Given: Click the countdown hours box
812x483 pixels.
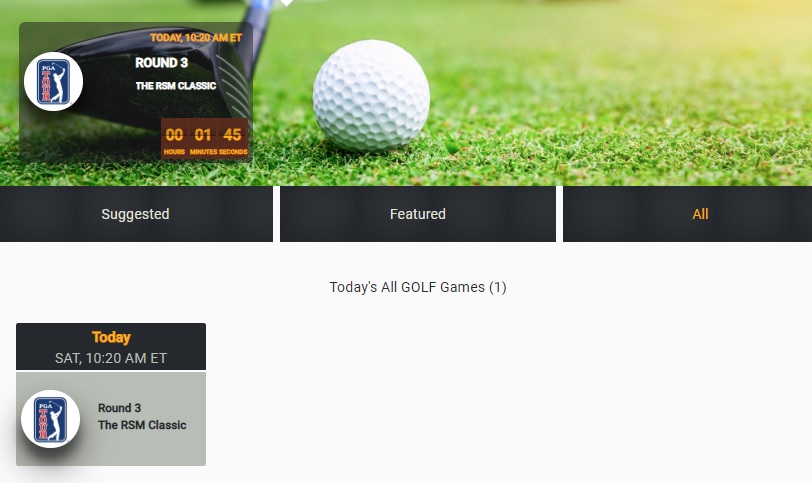Looking at the screenshot, I should [175, 139].
